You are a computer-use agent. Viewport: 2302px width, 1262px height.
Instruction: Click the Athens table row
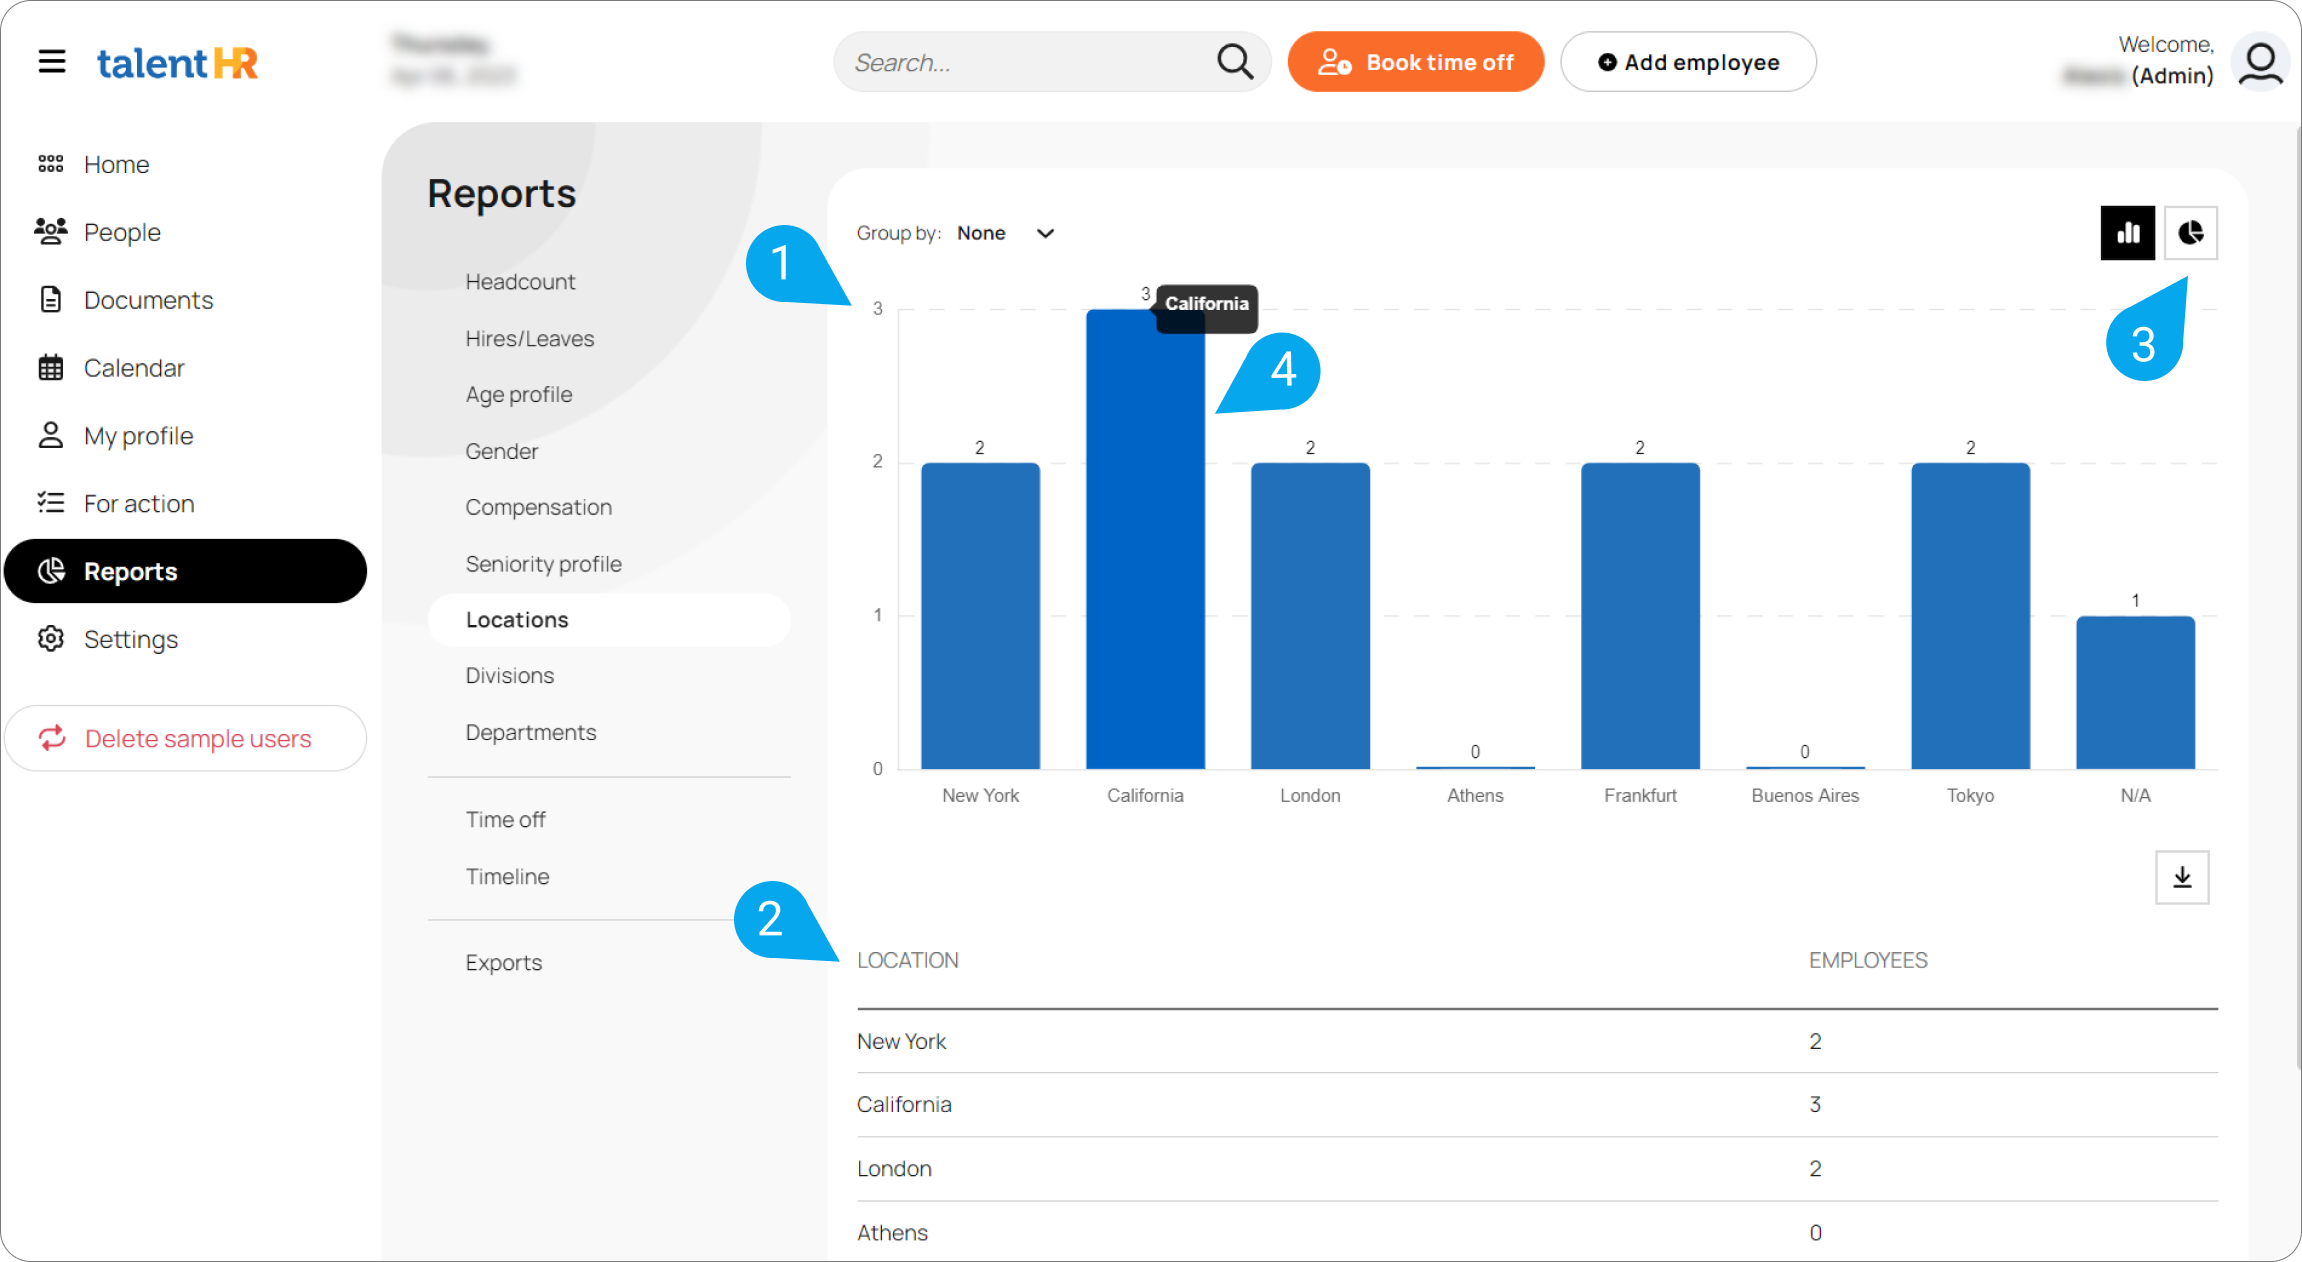tap(1537, 1232)
